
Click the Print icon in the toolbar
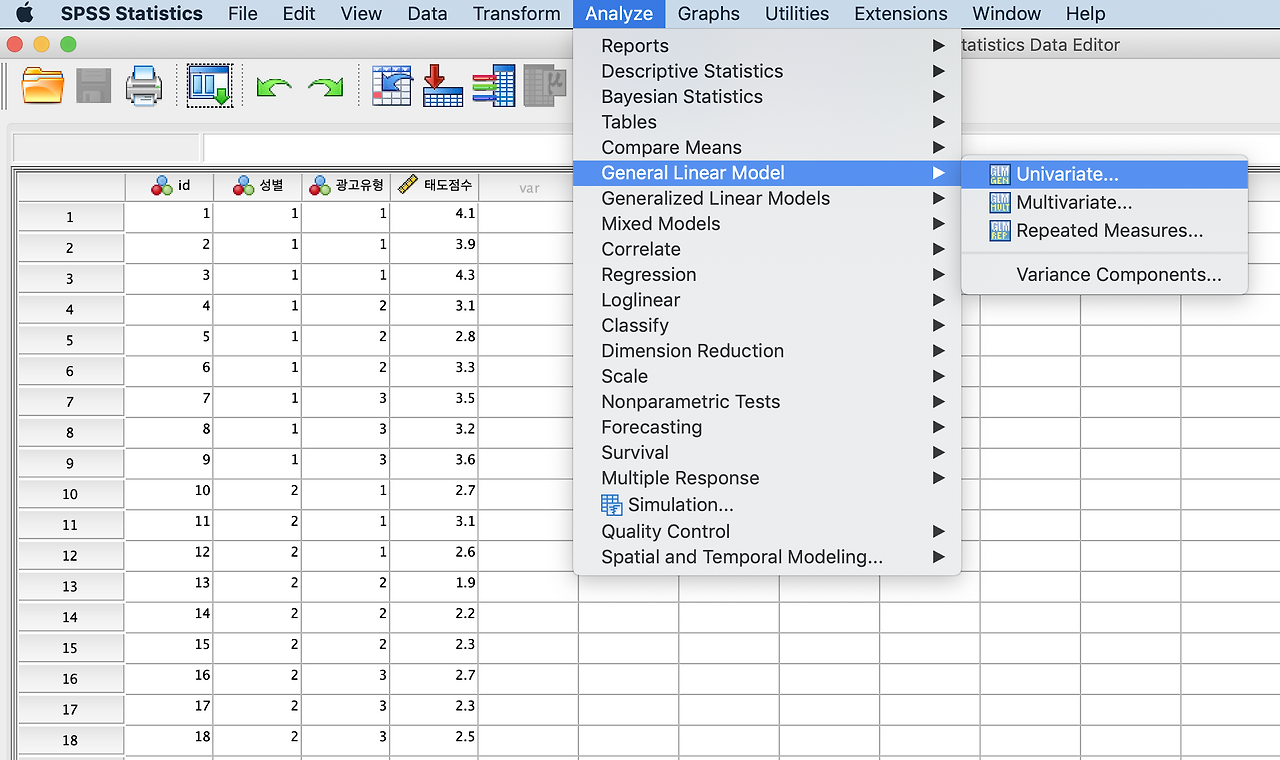[144, 85]
